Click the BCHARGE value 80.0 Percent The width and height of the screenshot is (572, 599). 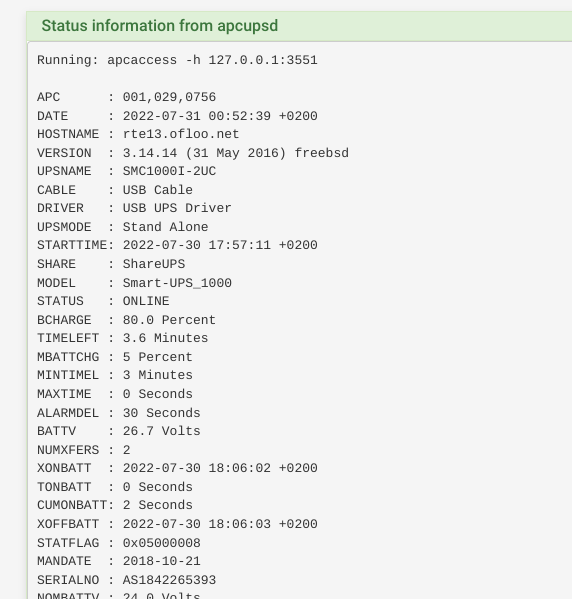169,320
